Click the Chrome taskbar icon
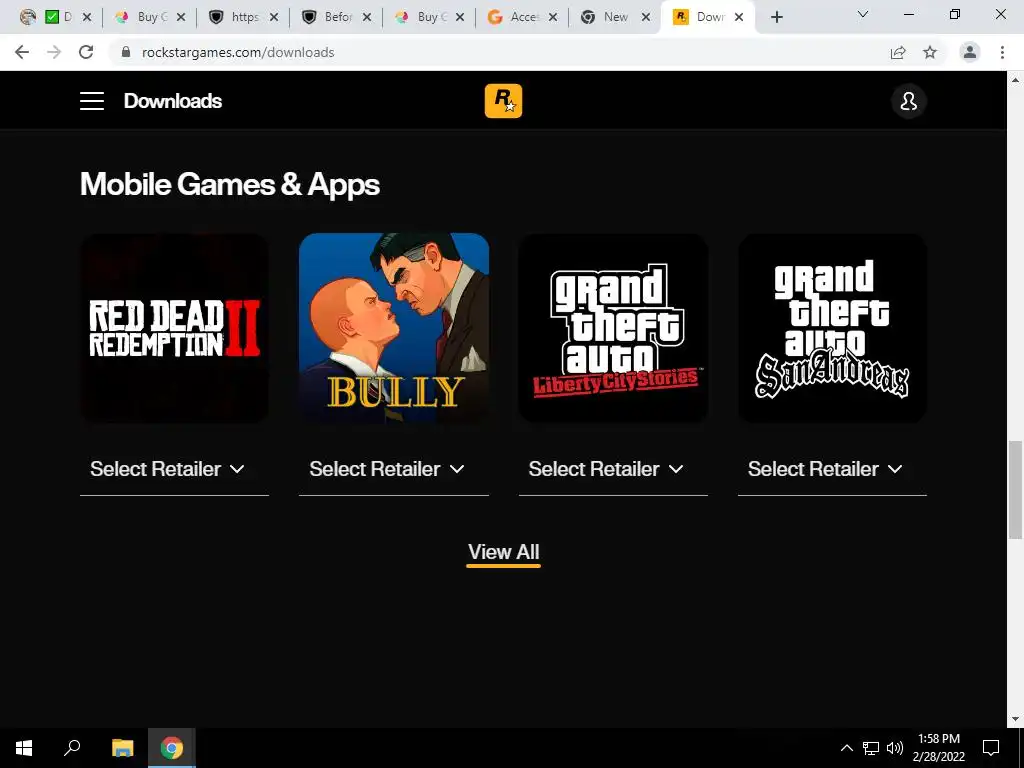 click(172, 748)
